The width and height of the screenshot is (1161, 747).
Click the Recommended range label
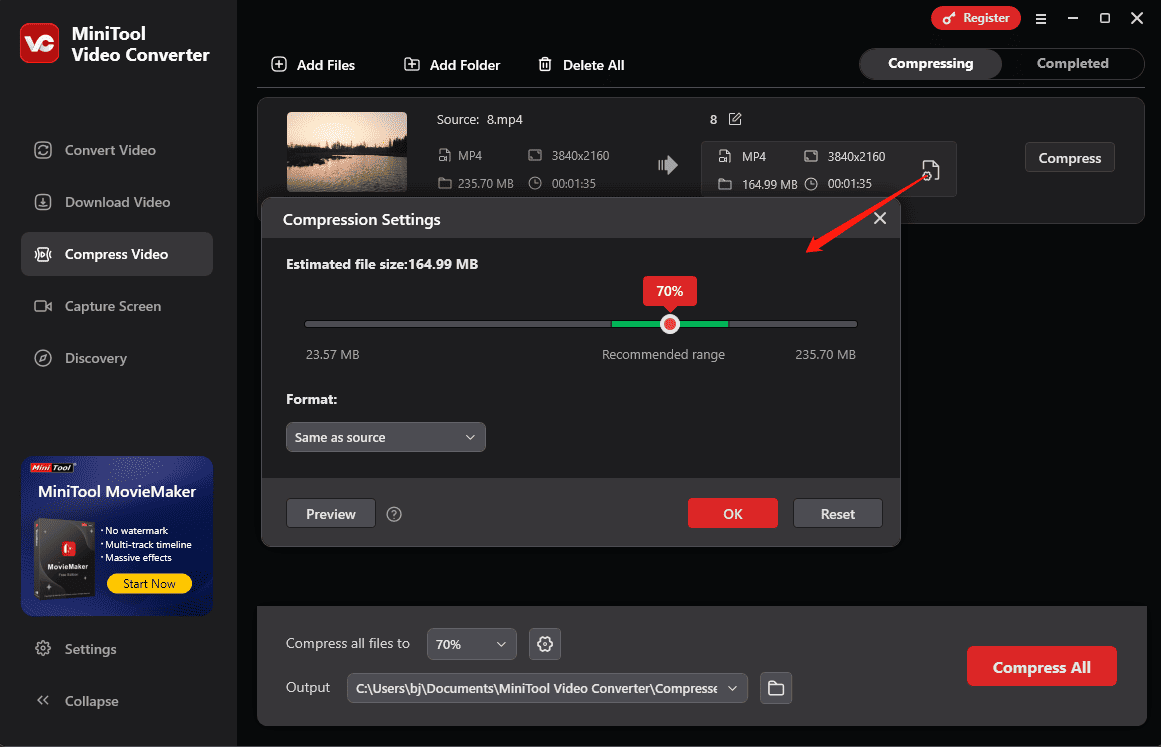tap(663, 355)
